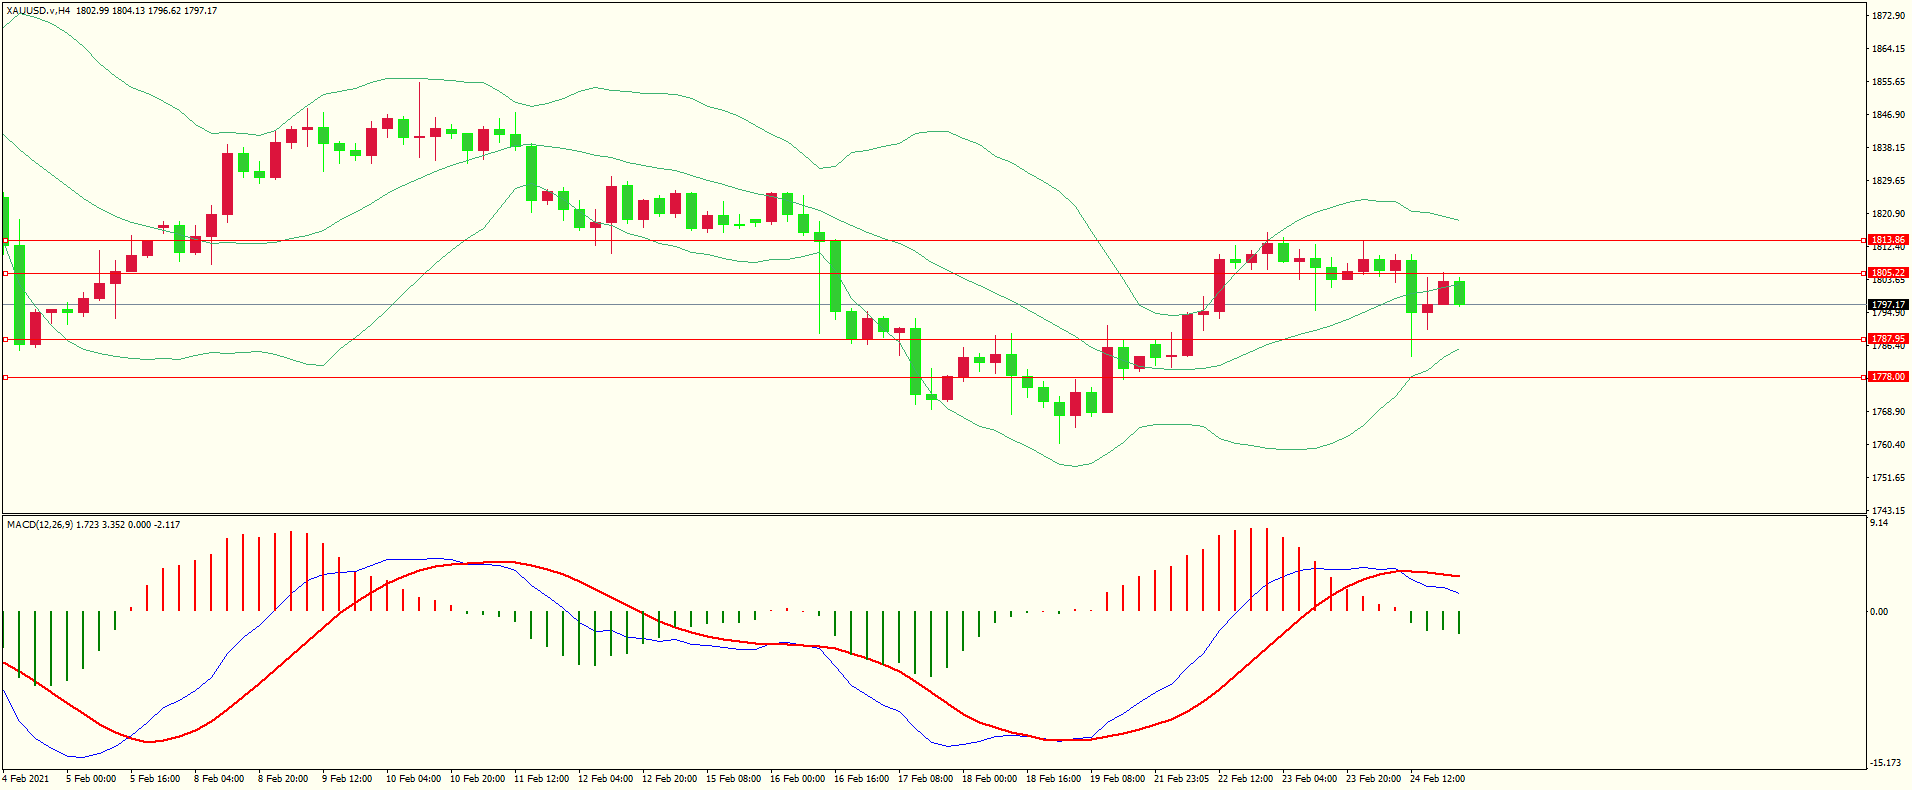
Task: Click the 19 Feb 08:00 time label
Action: pos(1117,779)
